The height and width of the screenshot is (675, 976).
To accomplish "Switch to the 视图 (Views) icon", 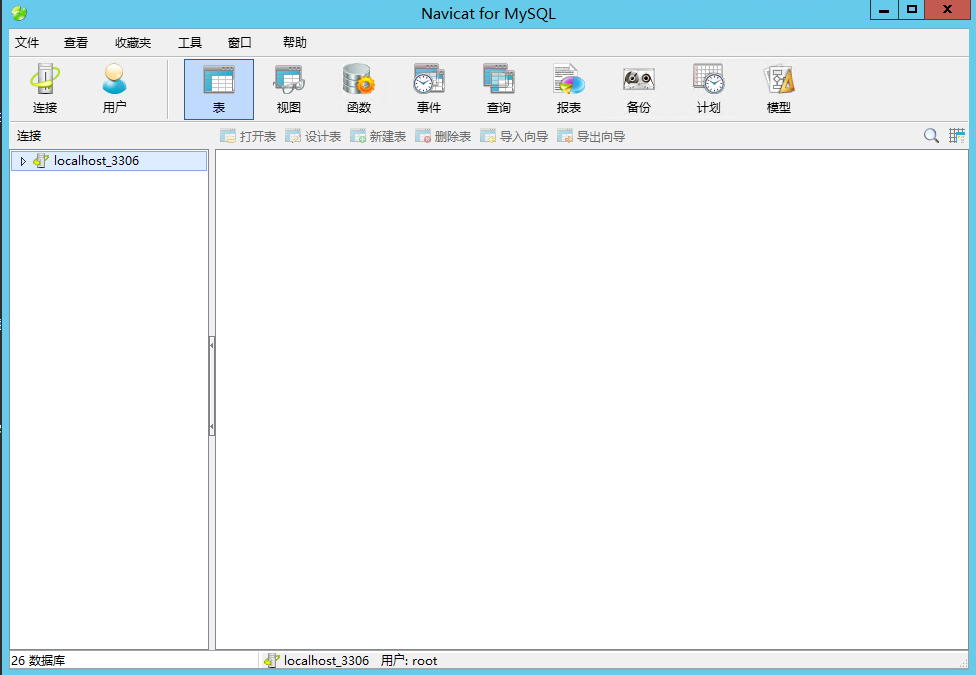I will click(x=288, y=88).
